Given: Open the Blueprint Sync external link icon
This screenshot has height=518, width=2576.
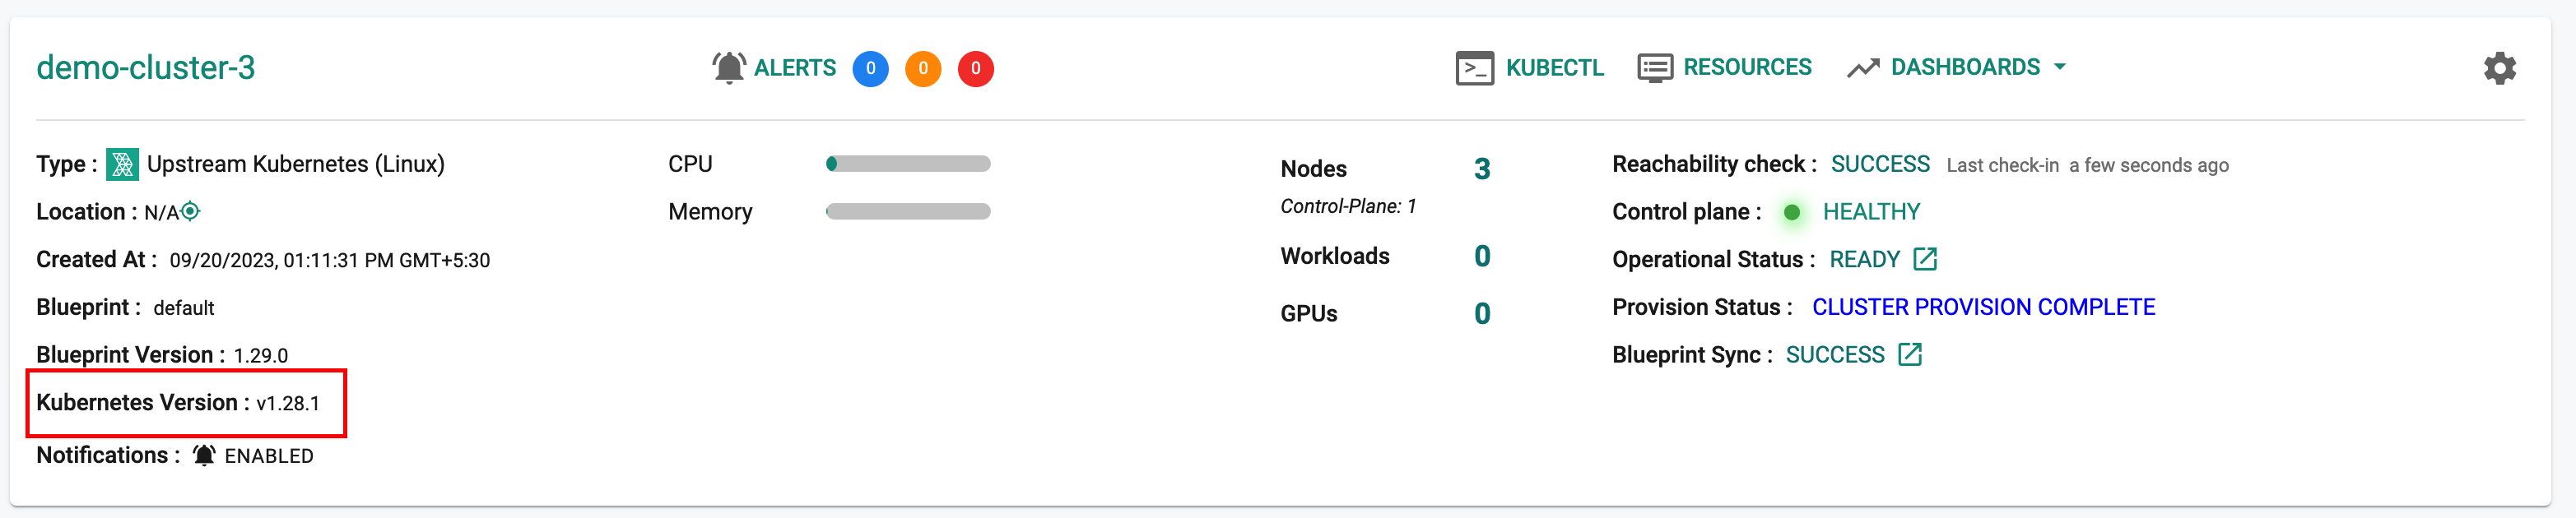Looking at the screenshot, I should (1910, 354).
